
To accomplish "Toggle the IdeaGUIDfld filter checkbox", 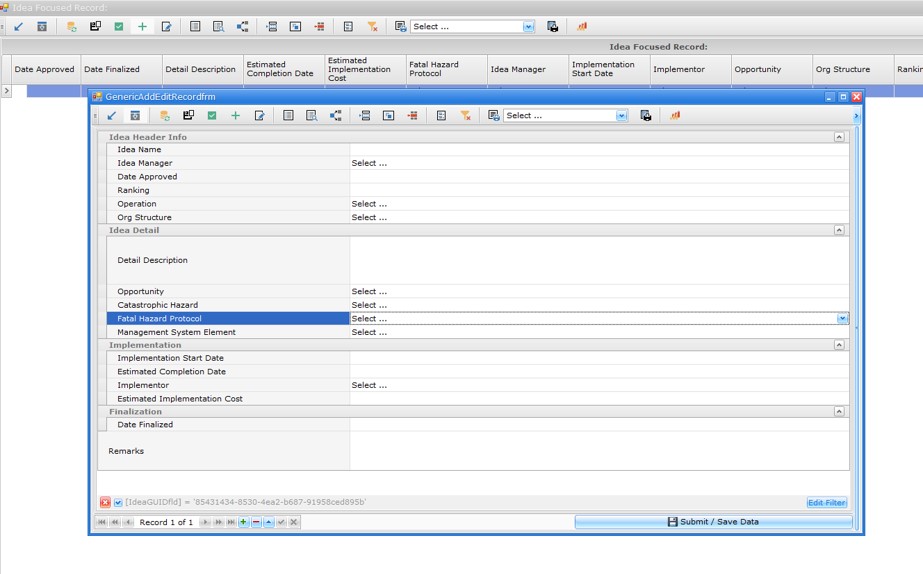I will tap(118, 503).
